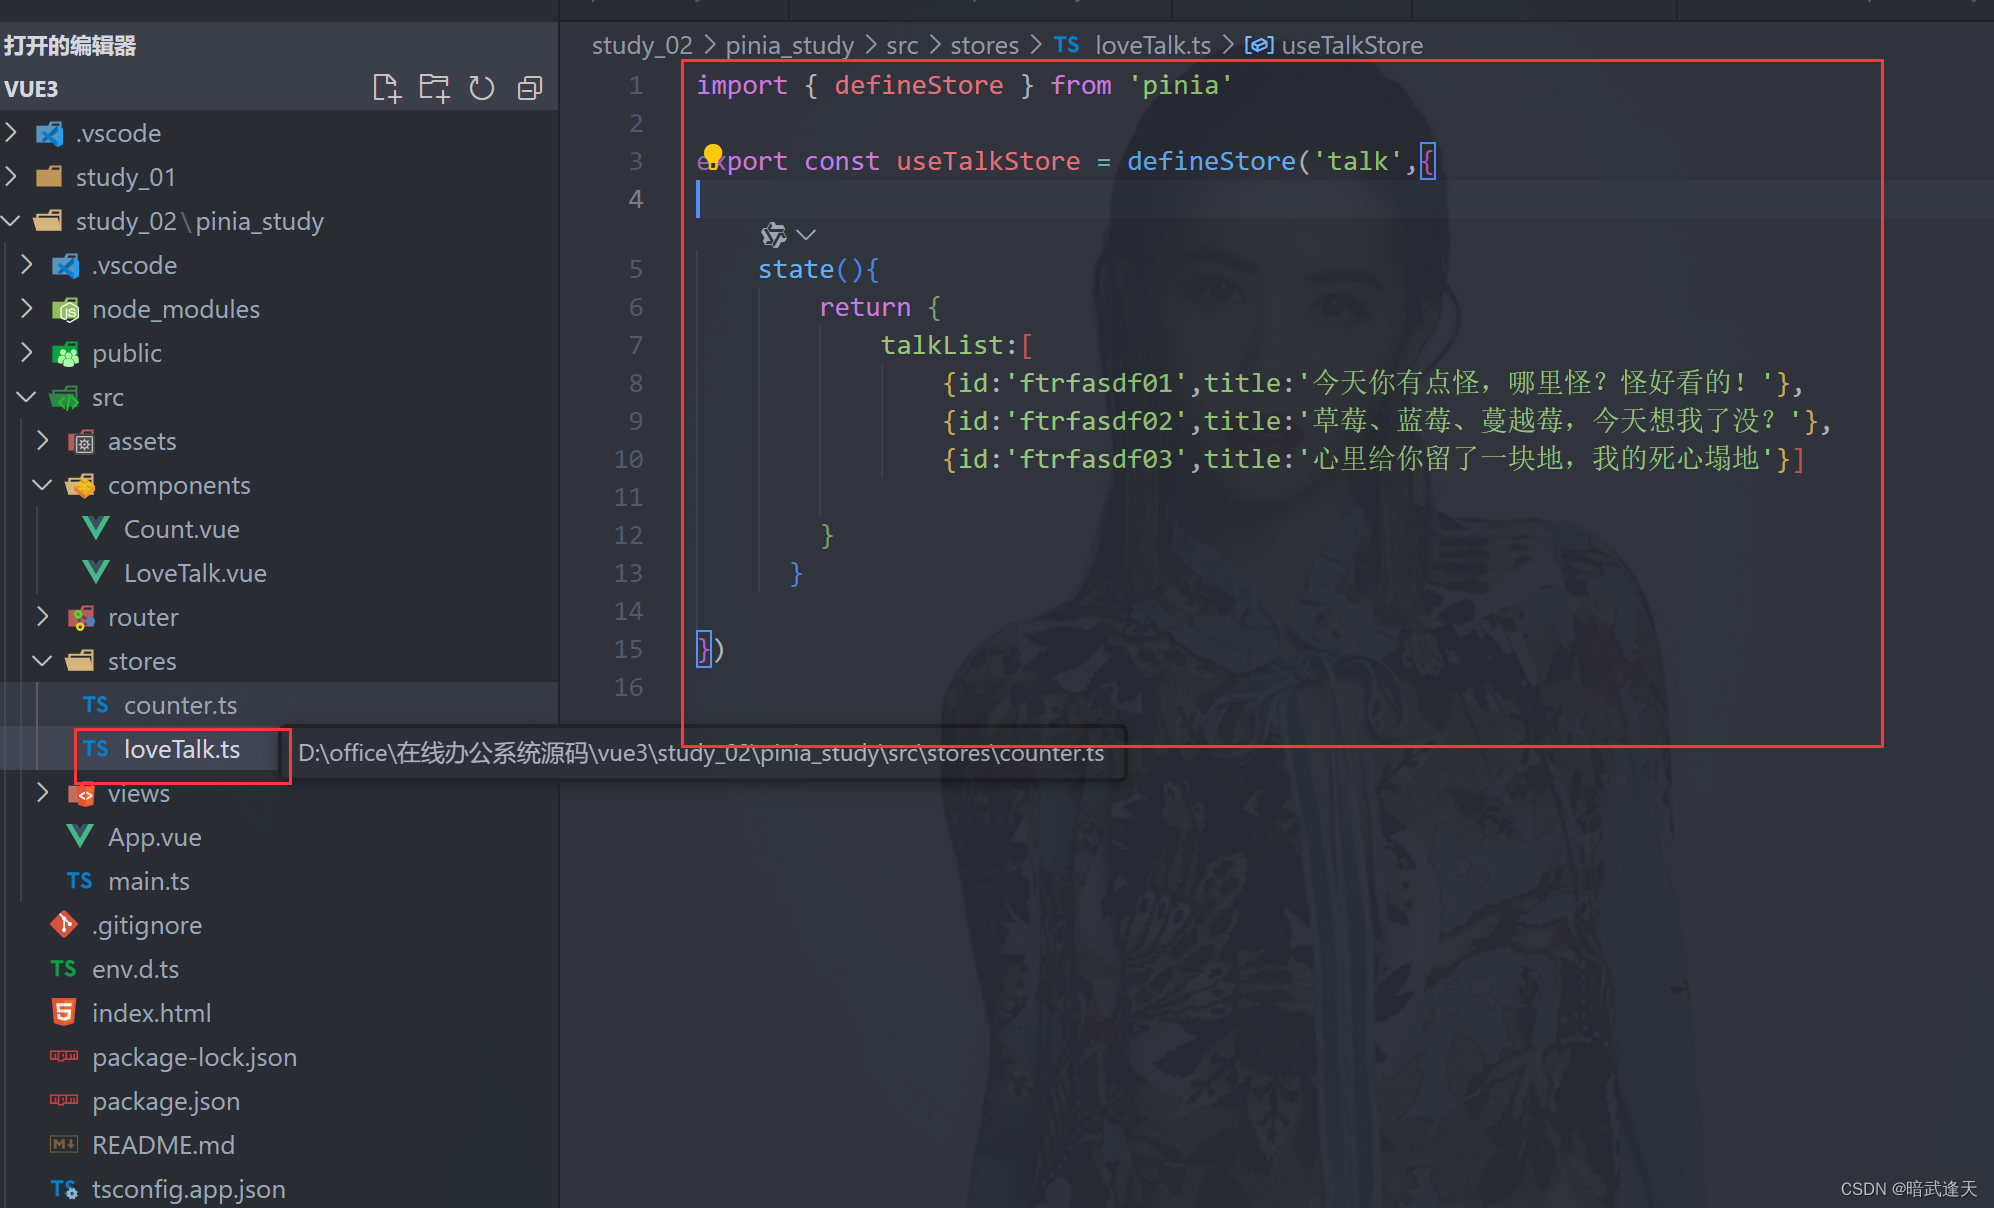1994x1208 pixels.
Task: Click the HTML5 icon of index.html
Action: [64, 1012]
